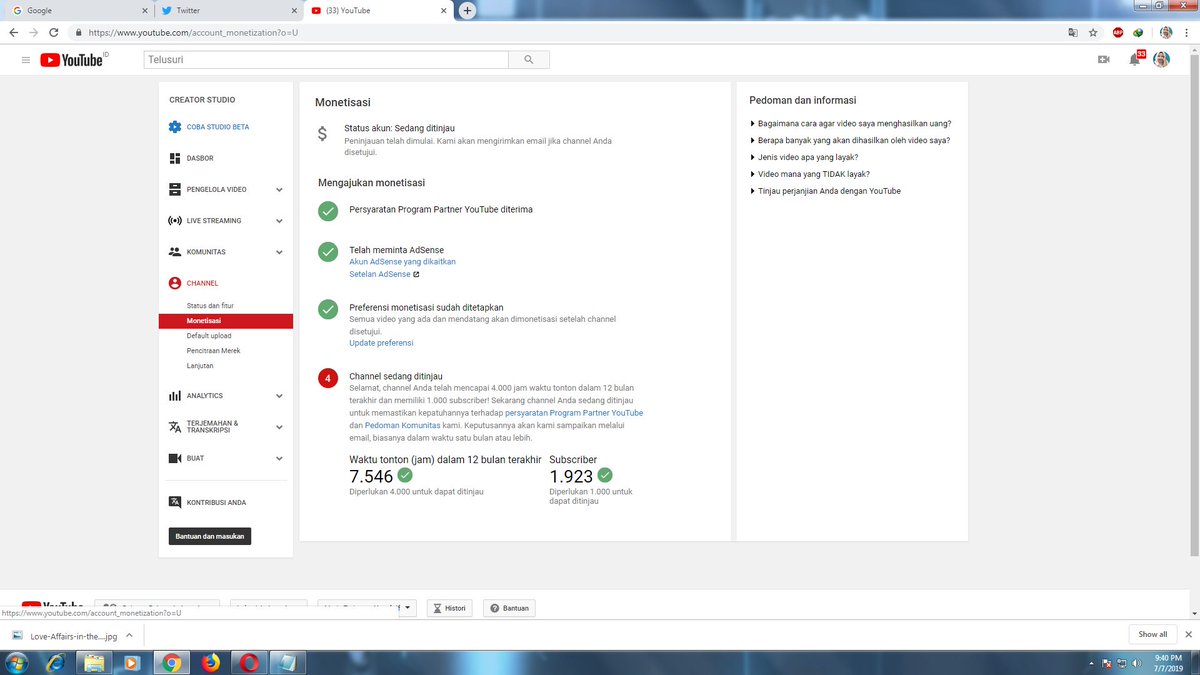The image size is (1200, 675).
Task: Select the Monetisasi sidebar item
Action: tap(226, 321)
